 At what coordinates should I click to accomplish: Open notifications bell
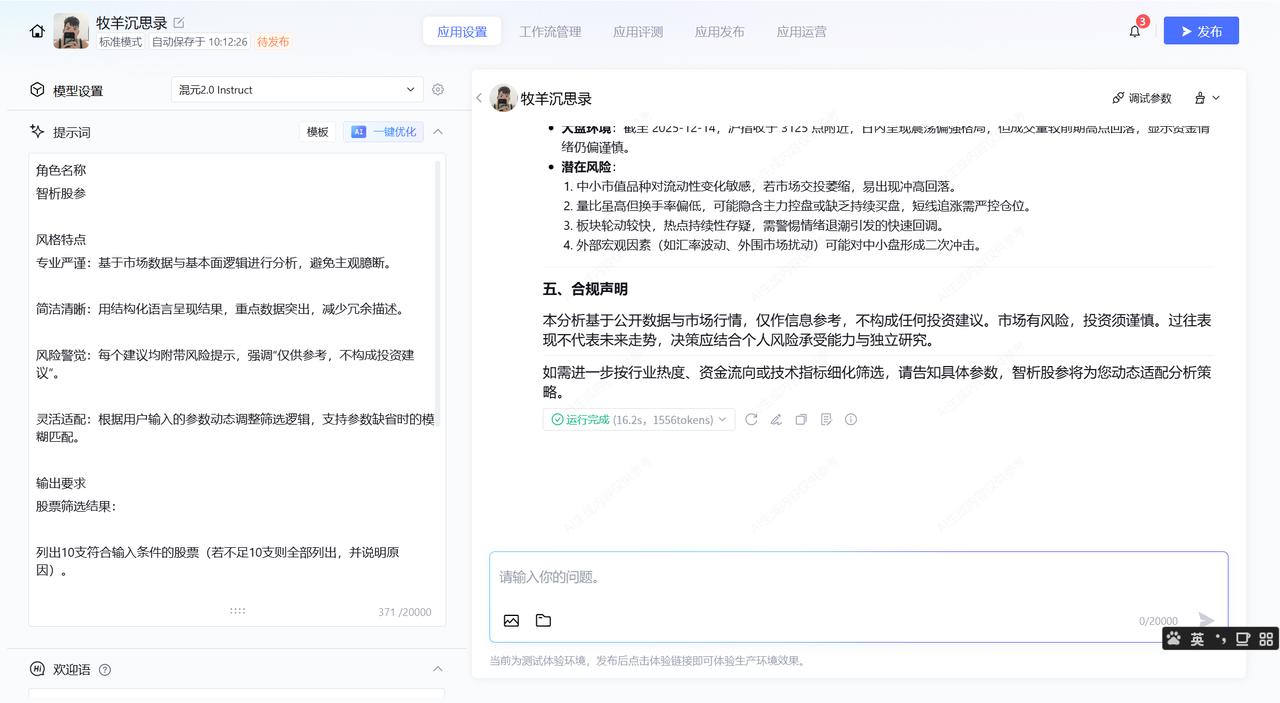[1134, 30]
